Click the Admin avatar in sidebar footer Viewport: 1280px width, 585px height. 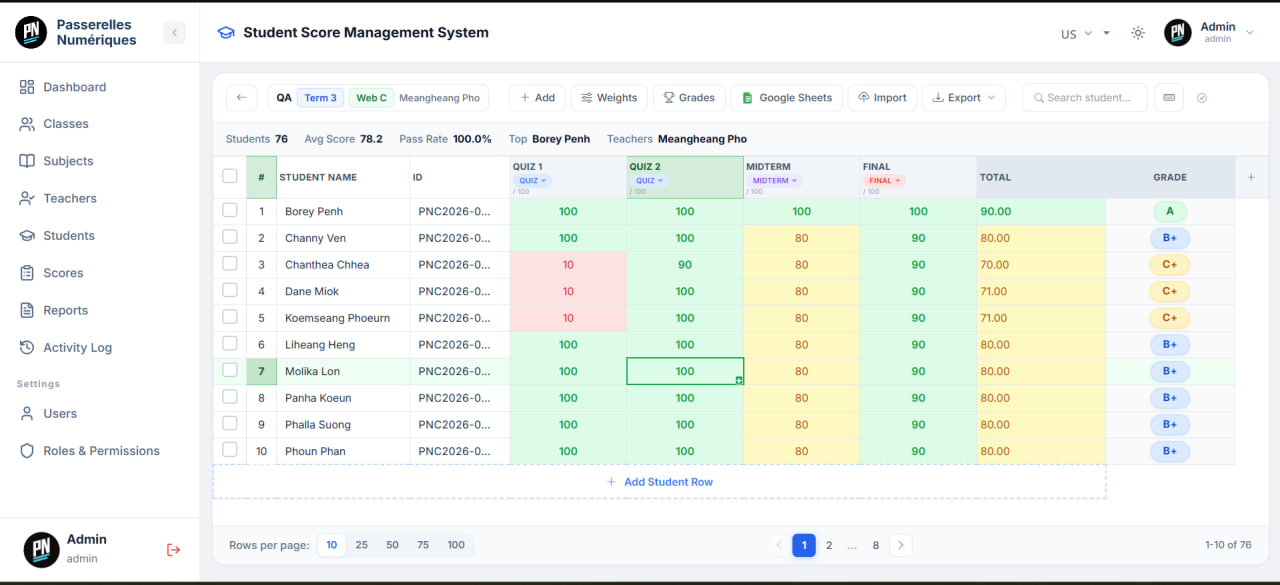tap(41, 549)
